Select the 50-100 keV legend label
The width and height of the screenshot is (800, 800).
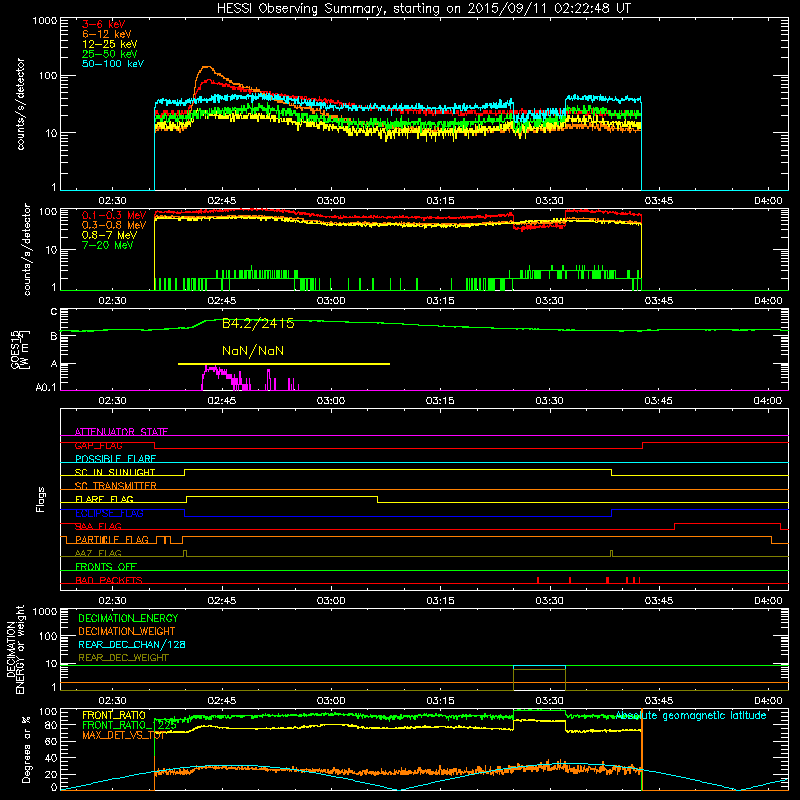tap(113, 64)
